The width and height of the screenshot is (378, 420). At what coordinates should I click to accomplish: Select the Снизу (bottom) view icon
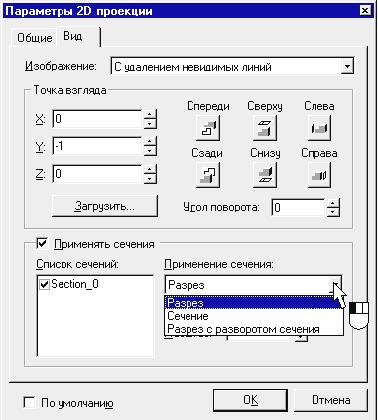265,175
